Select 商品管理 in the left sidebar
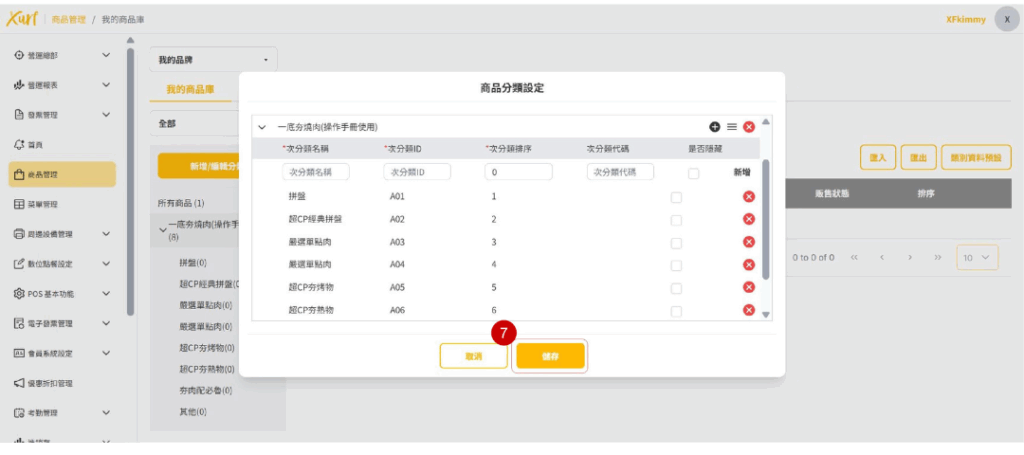The image size is (1024, 455). [58, 174]
